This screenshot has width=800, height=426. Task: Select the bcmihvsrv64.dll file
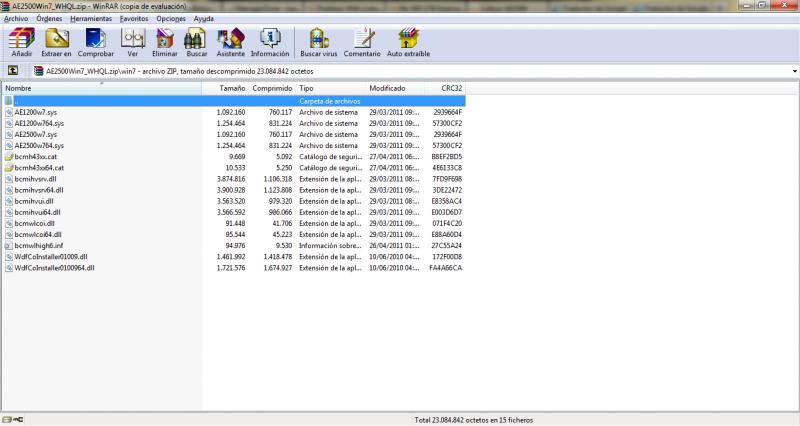pos(39,190)
